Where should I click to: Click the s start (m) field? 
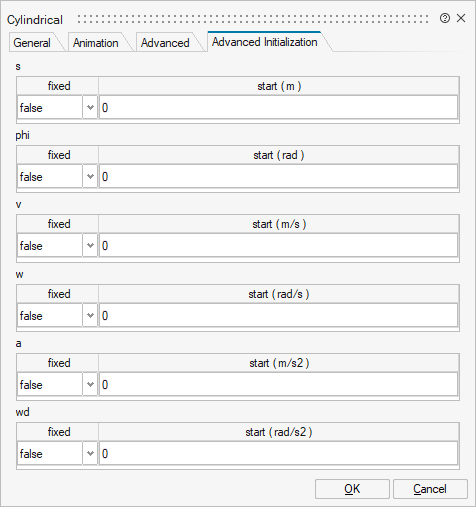(x=279, y=107)
